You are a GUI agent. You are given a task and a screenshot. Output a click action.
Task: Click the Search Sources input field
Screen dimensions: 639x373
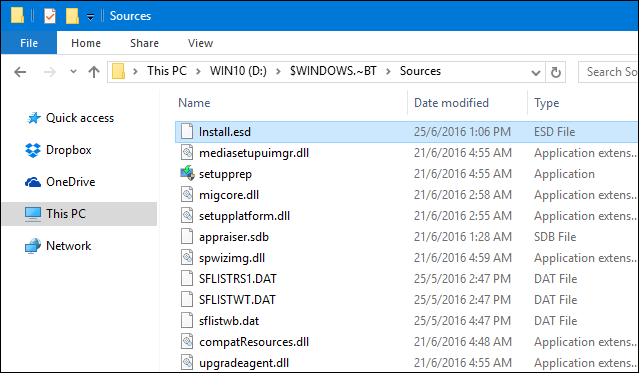coord(608,72)
